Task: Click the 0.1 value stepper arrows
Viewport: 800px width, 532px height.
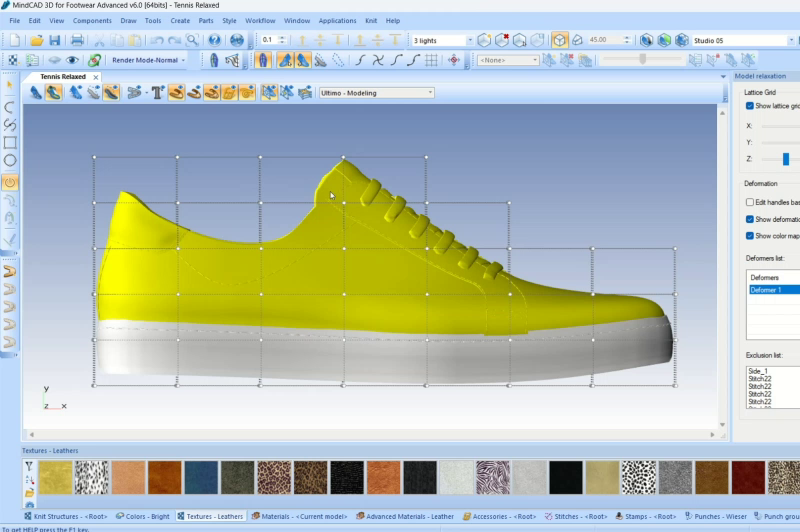Action: point(282,40)
